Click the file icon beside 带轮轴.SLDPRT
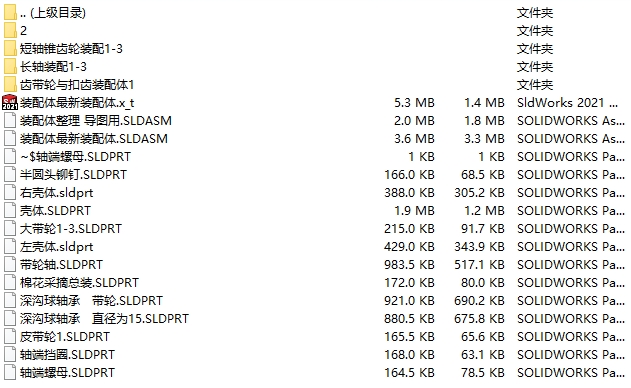This screenshot has height=388, width=631. [x=10, y=264]
